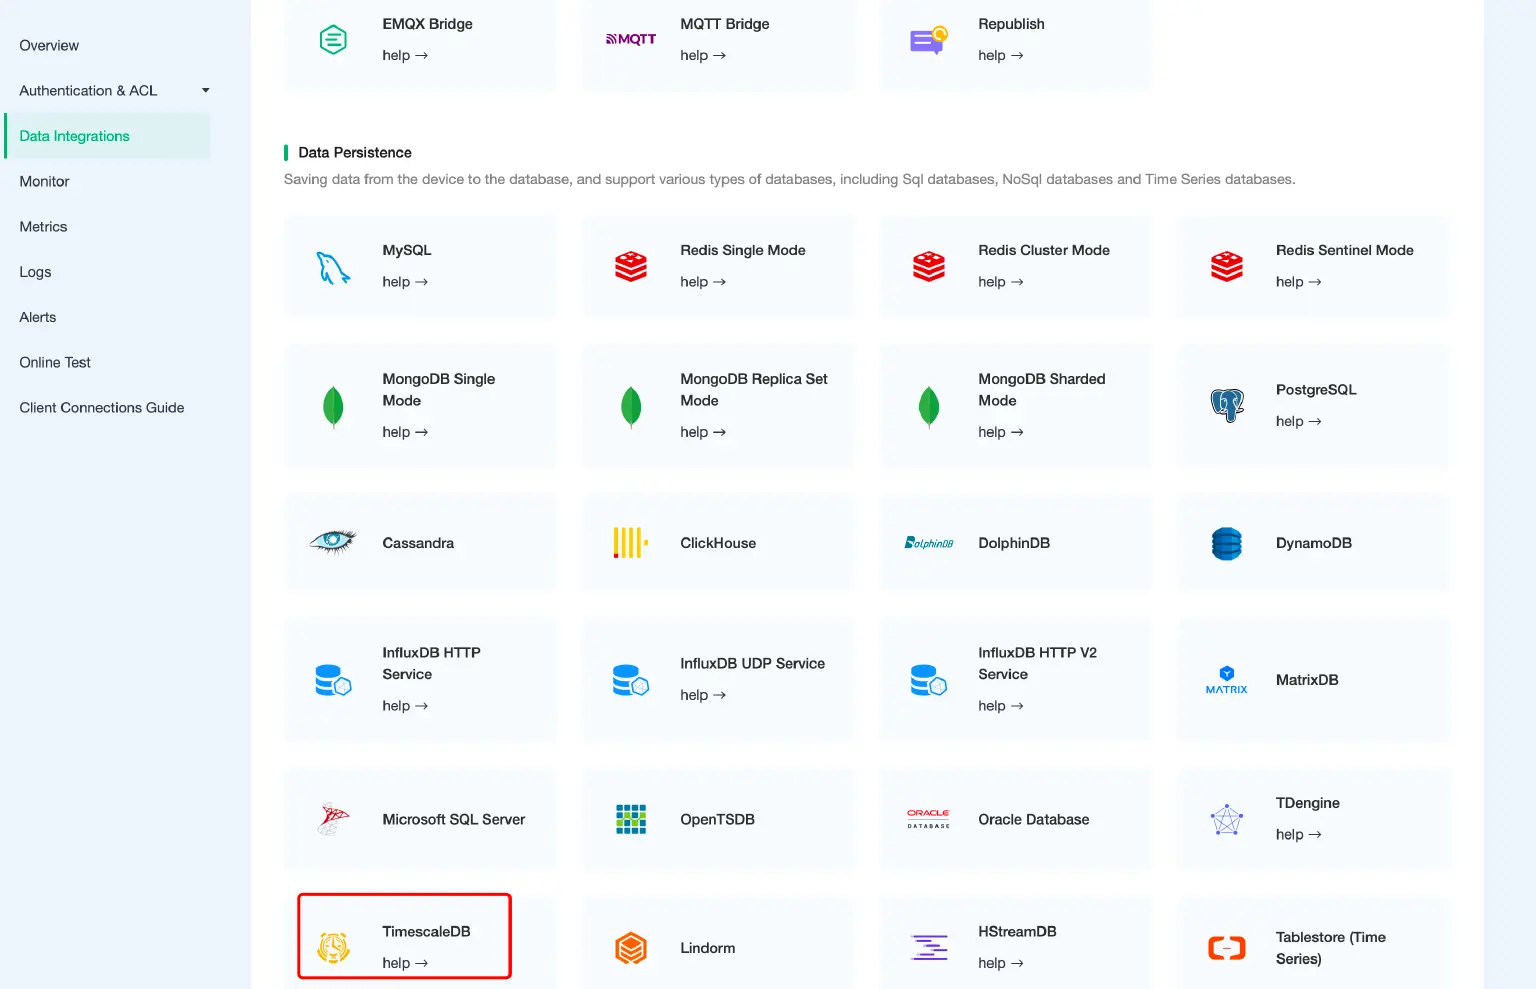Click the PostgreSQL elephant icon
Viewport: 1536px width, 989px height.
coord(1227,406)
